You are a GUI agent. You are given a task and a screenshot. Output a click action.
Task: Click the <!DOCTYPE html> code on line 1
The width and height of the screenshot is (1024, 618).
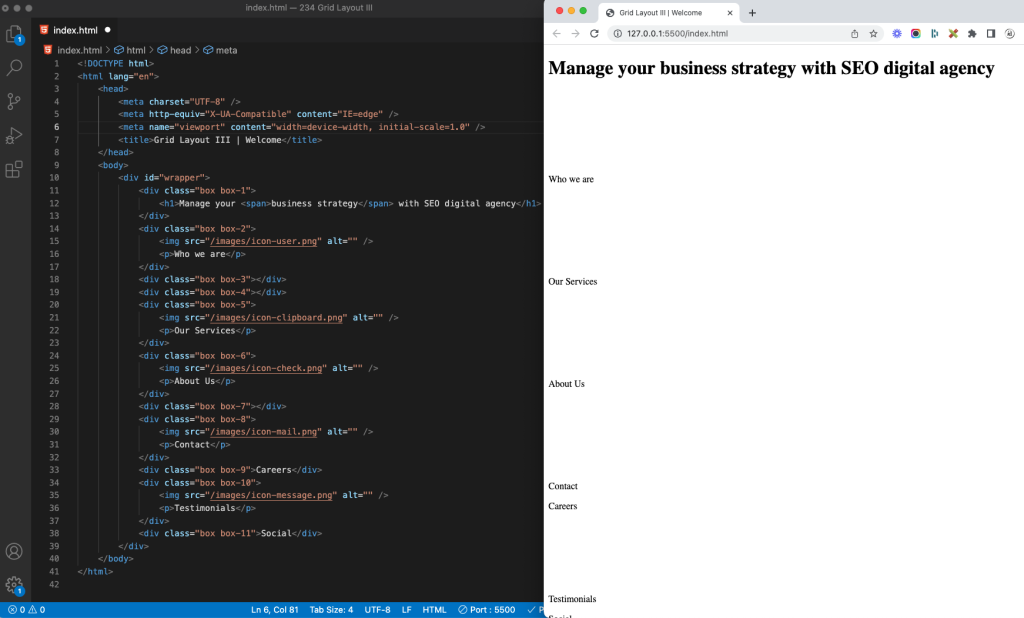click(116, 63)
